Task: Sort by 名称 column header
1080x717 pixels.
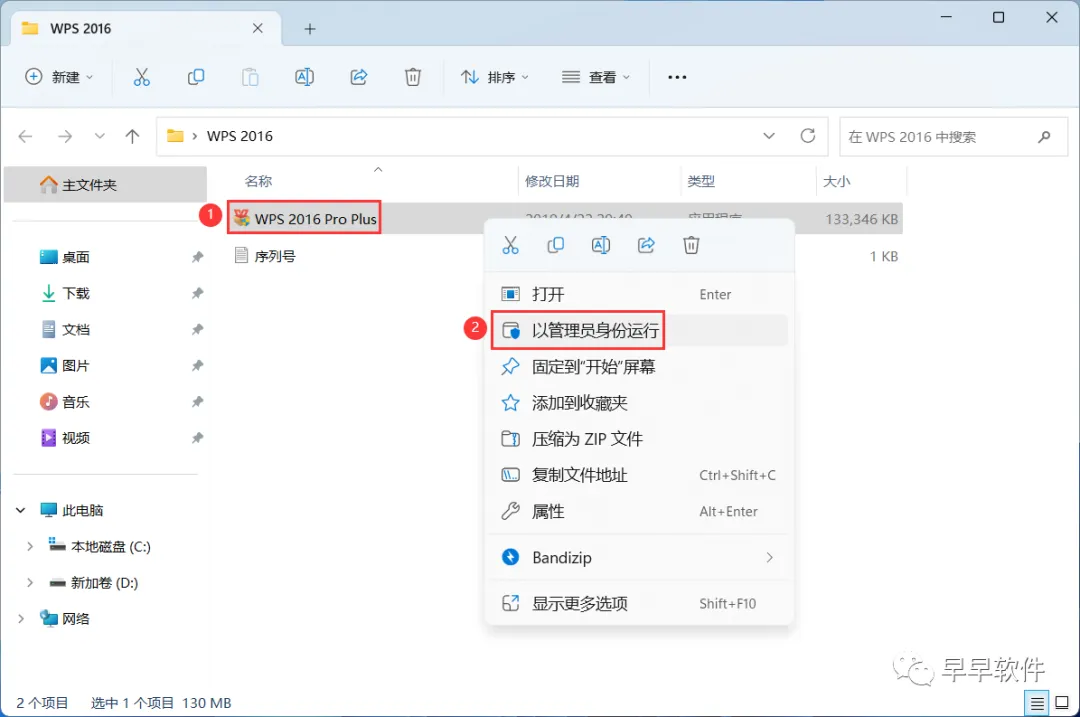Action: [x=258, y=181]
